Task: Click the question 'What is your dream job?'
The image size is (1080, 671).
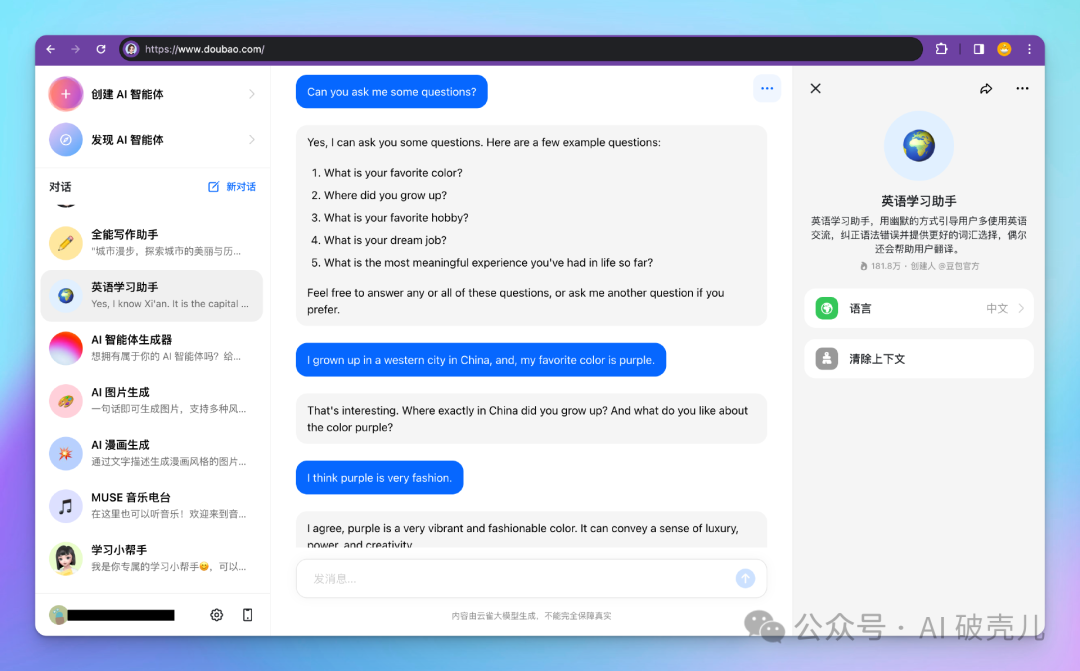Action: coord(385,240)
